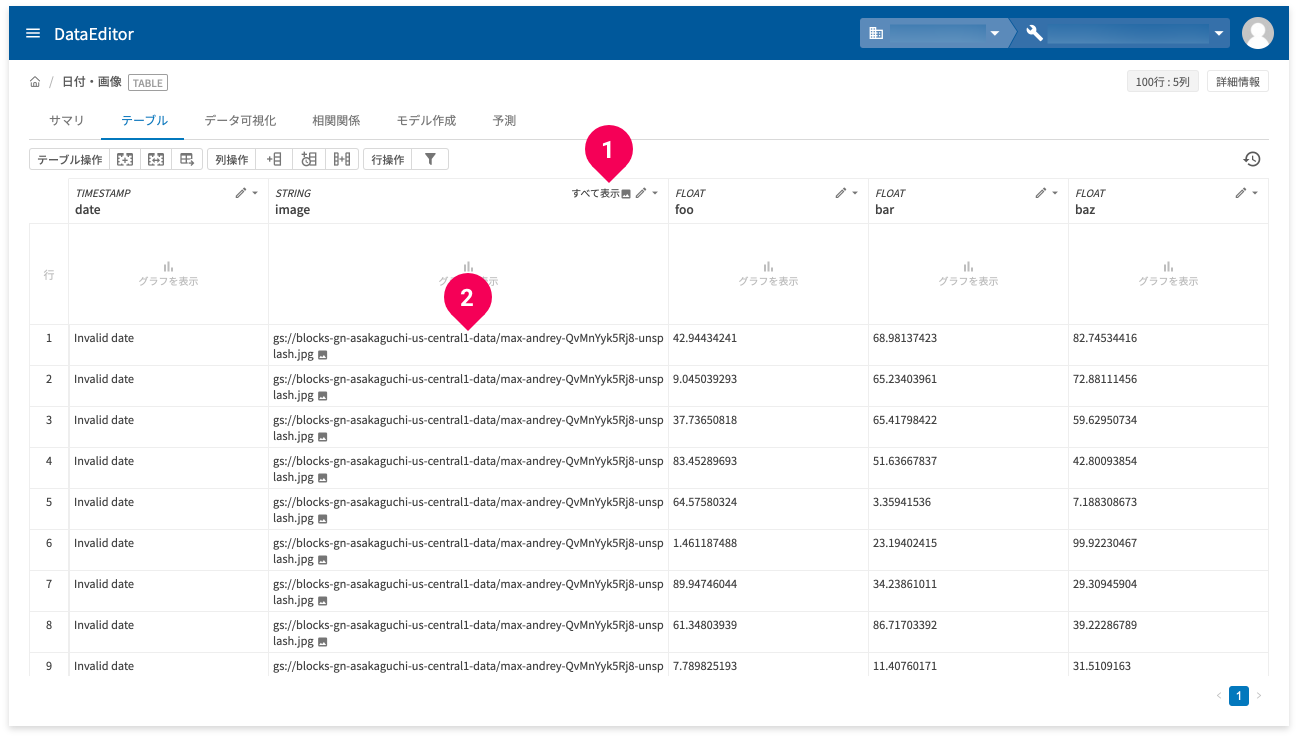Click the add column icon

(x=273, y=159)
